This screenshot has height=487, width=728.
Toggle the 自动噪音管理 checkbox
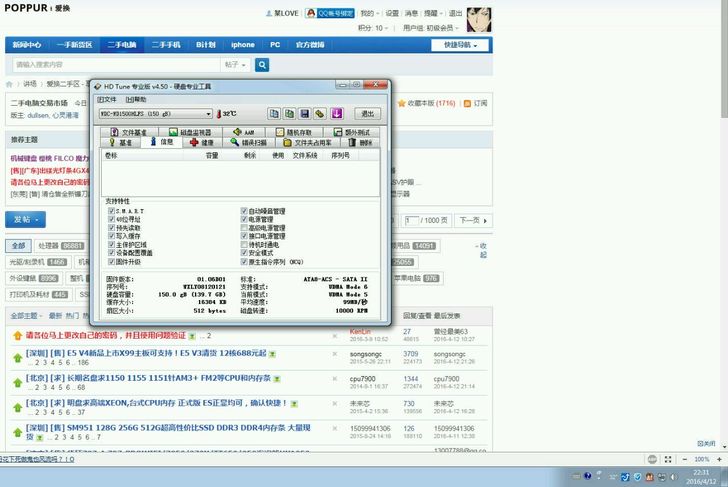[x=244, y=211]
